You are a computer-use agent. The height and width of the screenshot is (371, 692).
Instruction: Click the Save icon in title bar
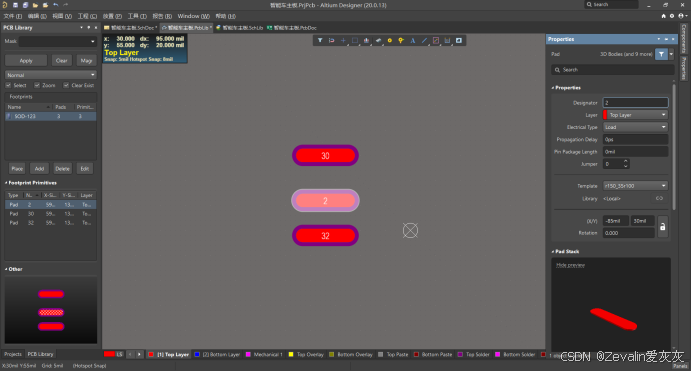click(x=15, y=5)
